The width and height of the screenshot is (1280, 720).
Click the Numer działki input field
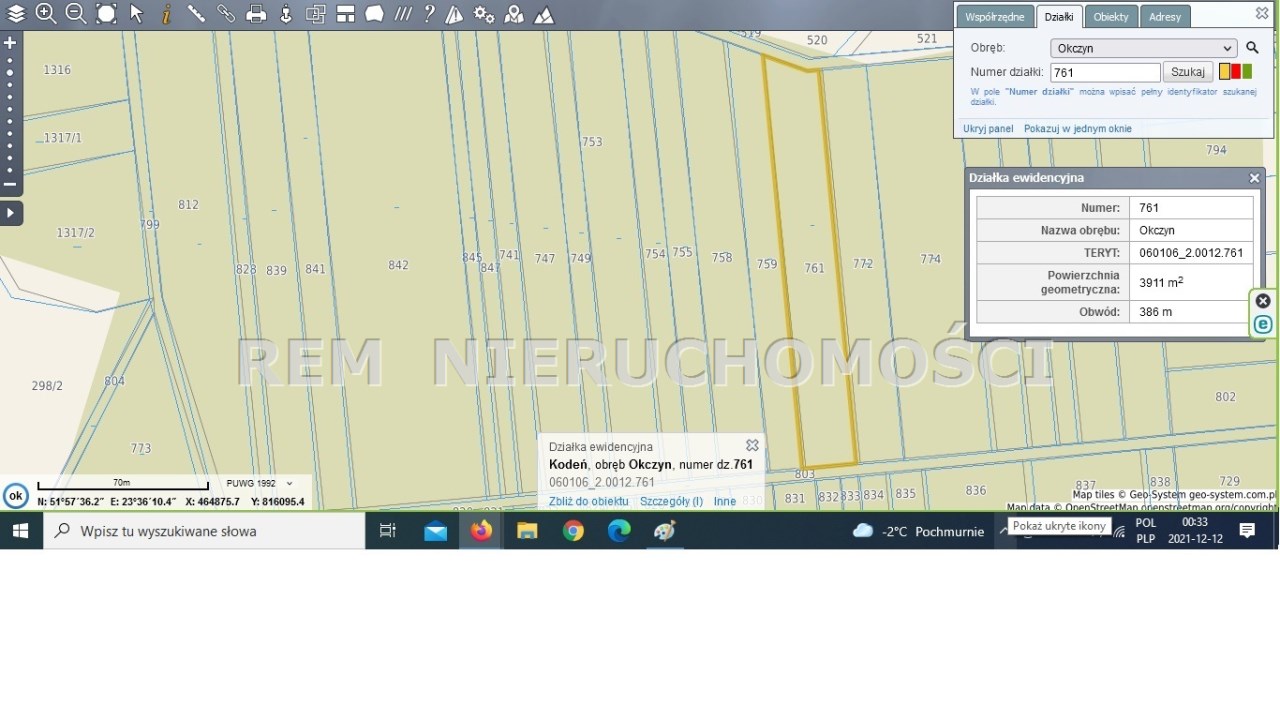pyautogui.click(x=1105, y=72)
